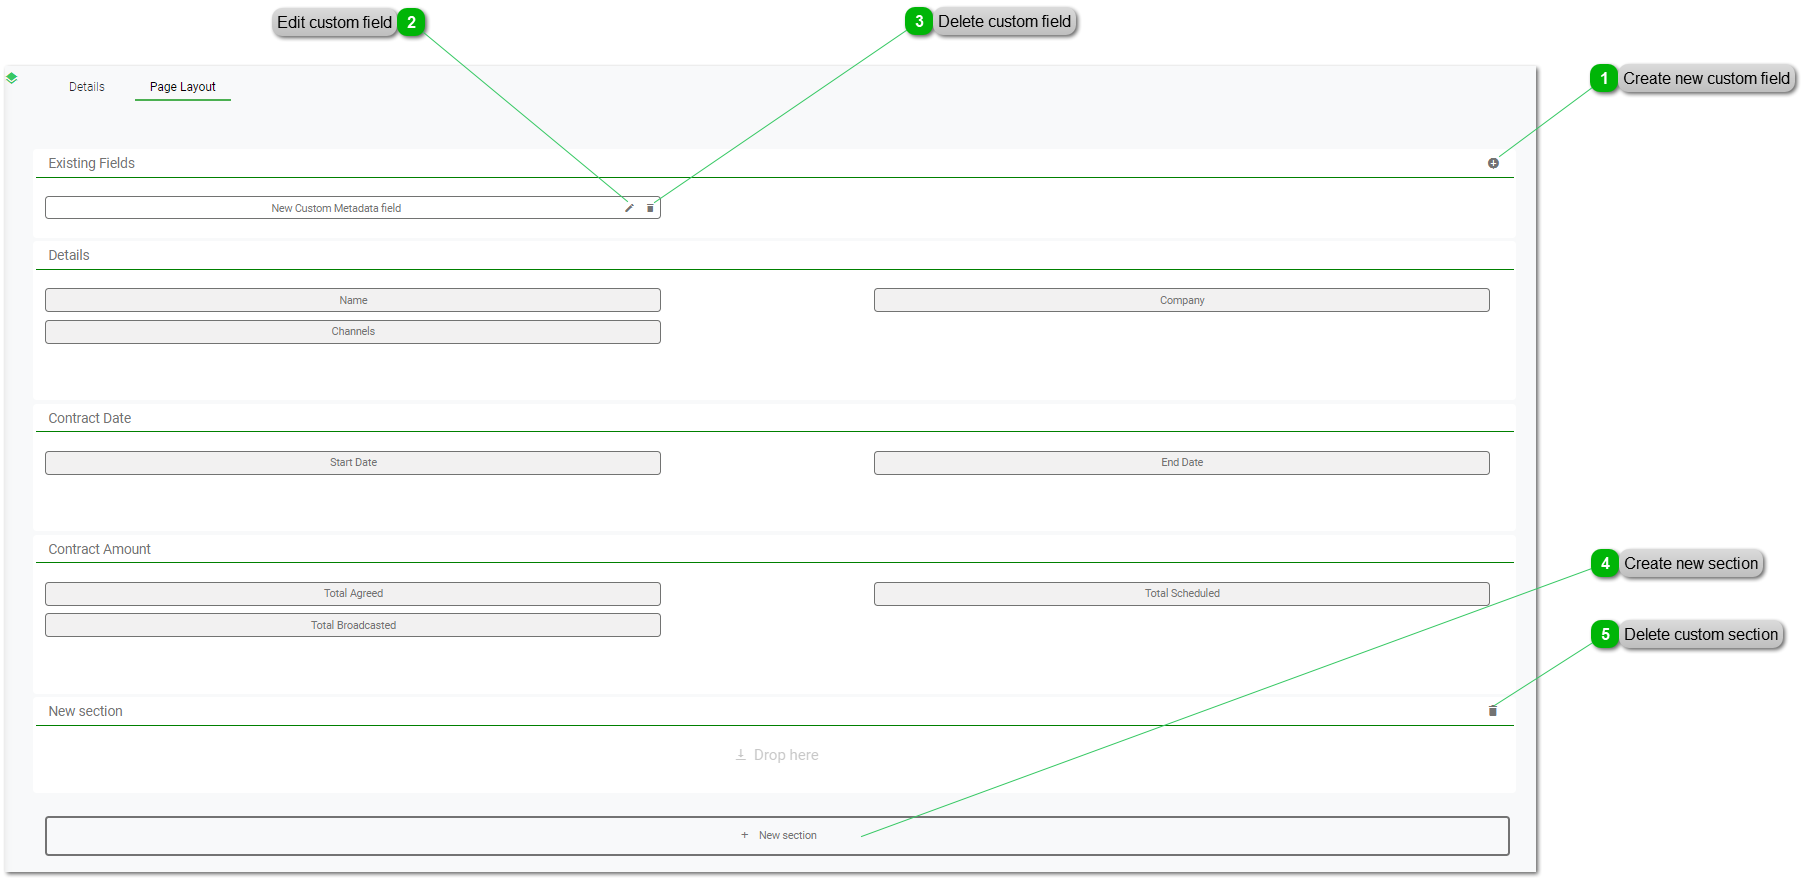Viewport: 1806px width, 881px height.
Task: Click the green layers icon at top left
Action: click(x=12, y=78)
